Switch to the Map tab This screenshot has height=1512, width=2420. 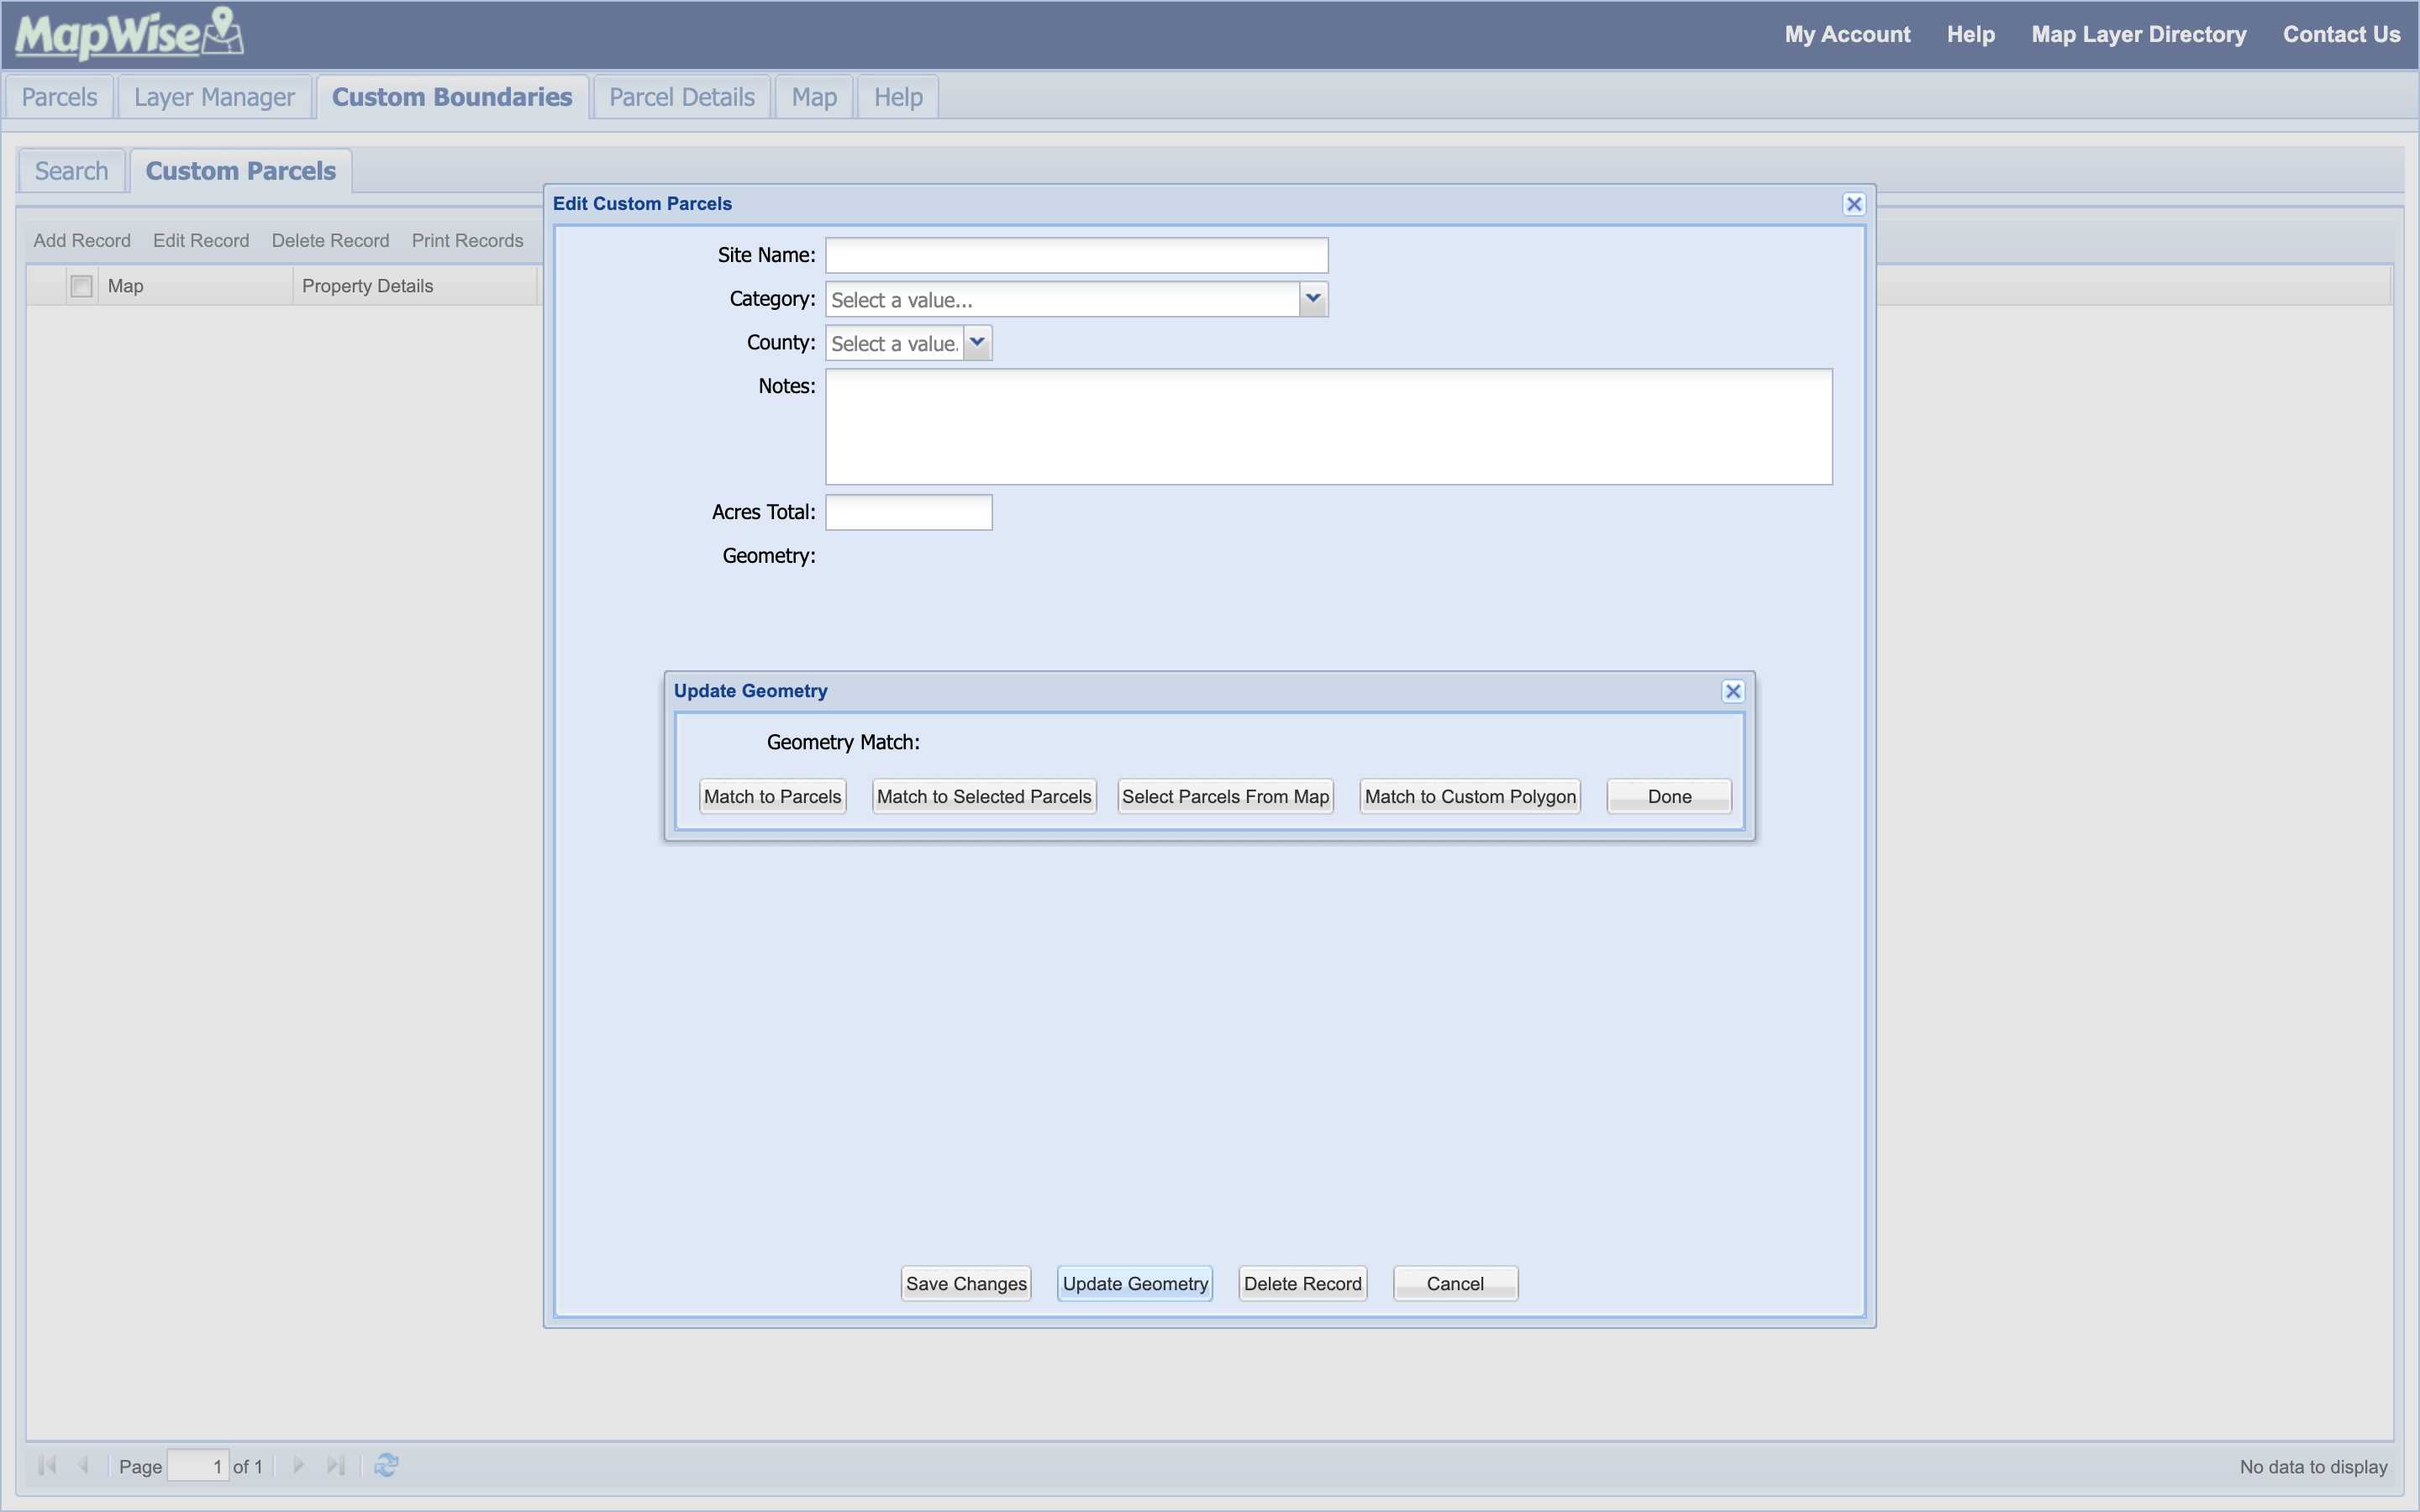(x=814, y=97)
